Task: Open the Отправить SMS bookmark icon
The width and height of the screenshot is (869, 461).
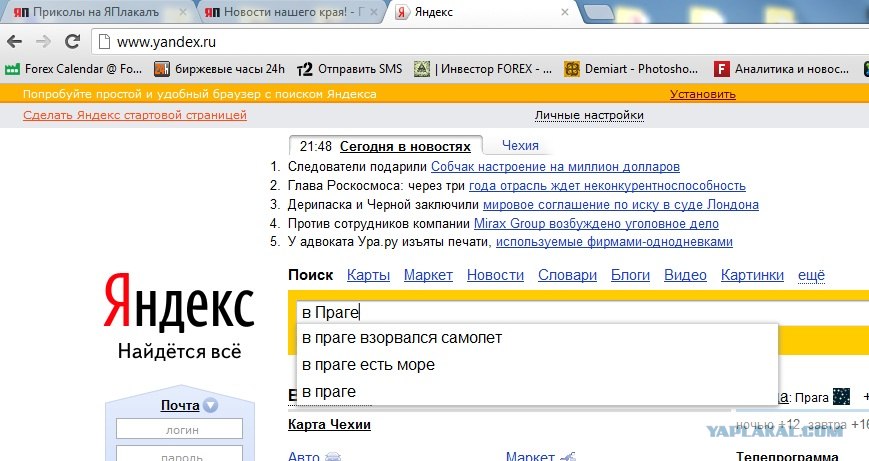Action: [305, 69]
